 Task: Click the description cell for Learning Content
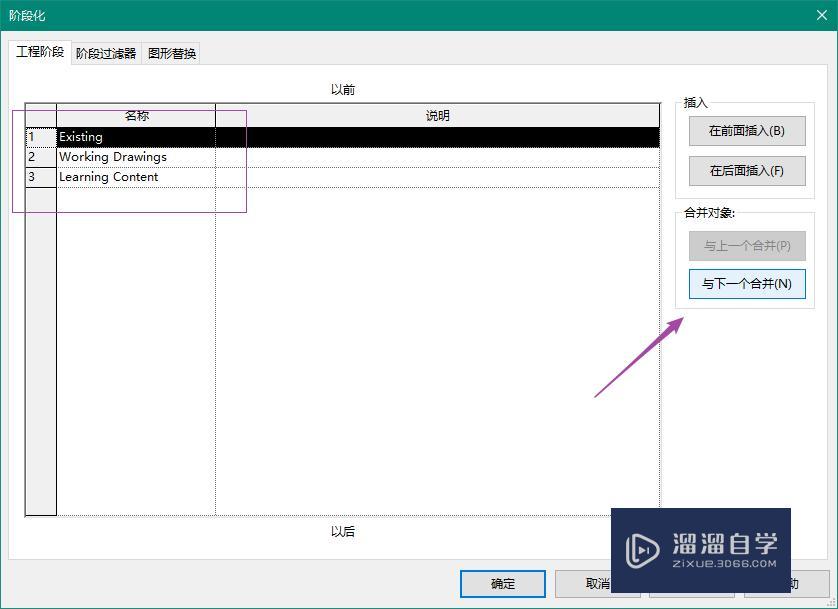[x=438, y=177]
